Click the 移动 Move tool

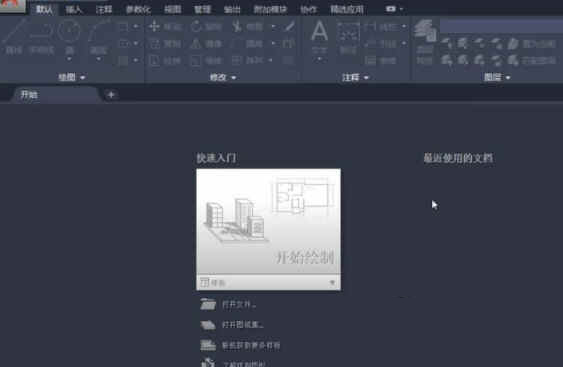[166, 26]
